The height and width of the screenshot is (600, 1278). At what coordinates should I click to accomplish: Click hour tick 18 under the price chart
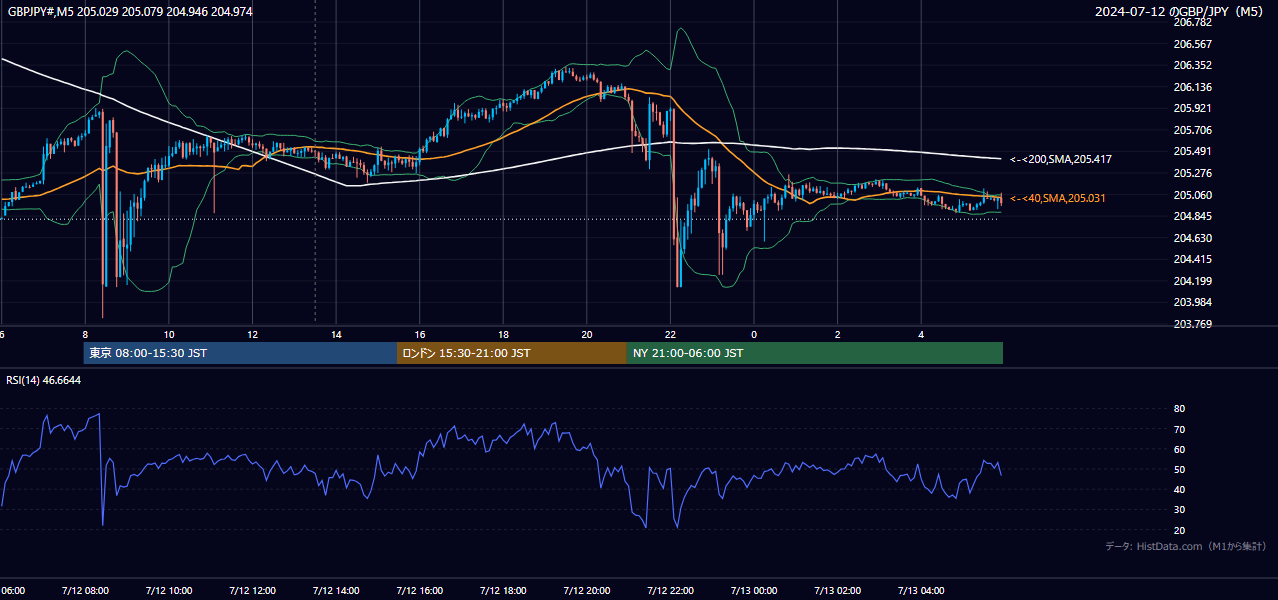504,335
